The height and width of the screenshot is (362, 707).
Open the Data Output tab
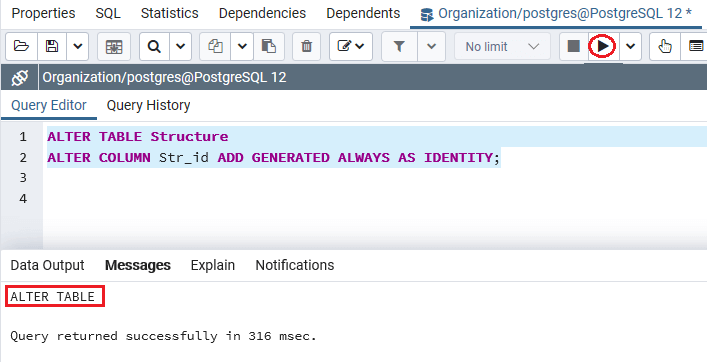click(x=47, y=265)
